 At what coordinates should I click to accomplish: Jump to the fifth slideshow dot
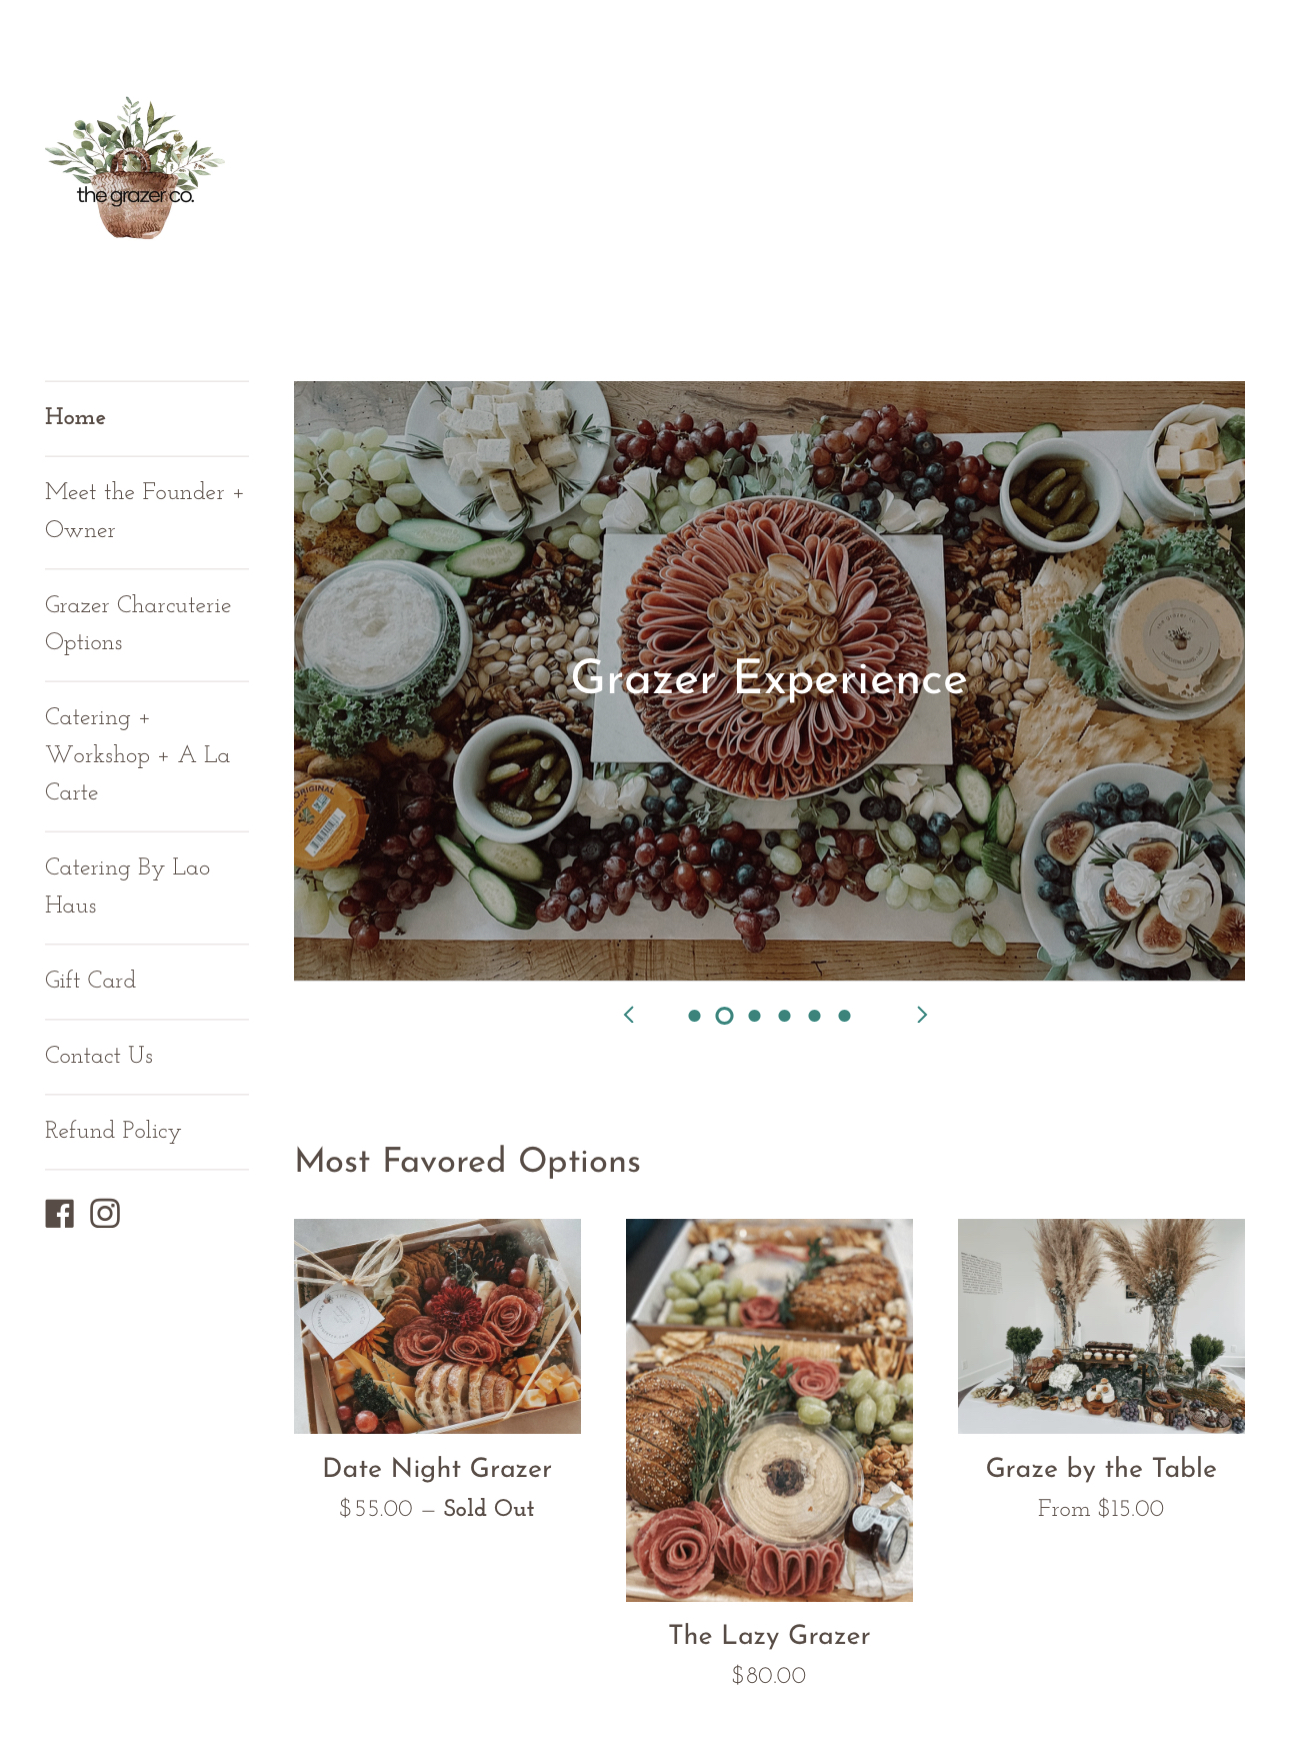(x=814, y=1016)
